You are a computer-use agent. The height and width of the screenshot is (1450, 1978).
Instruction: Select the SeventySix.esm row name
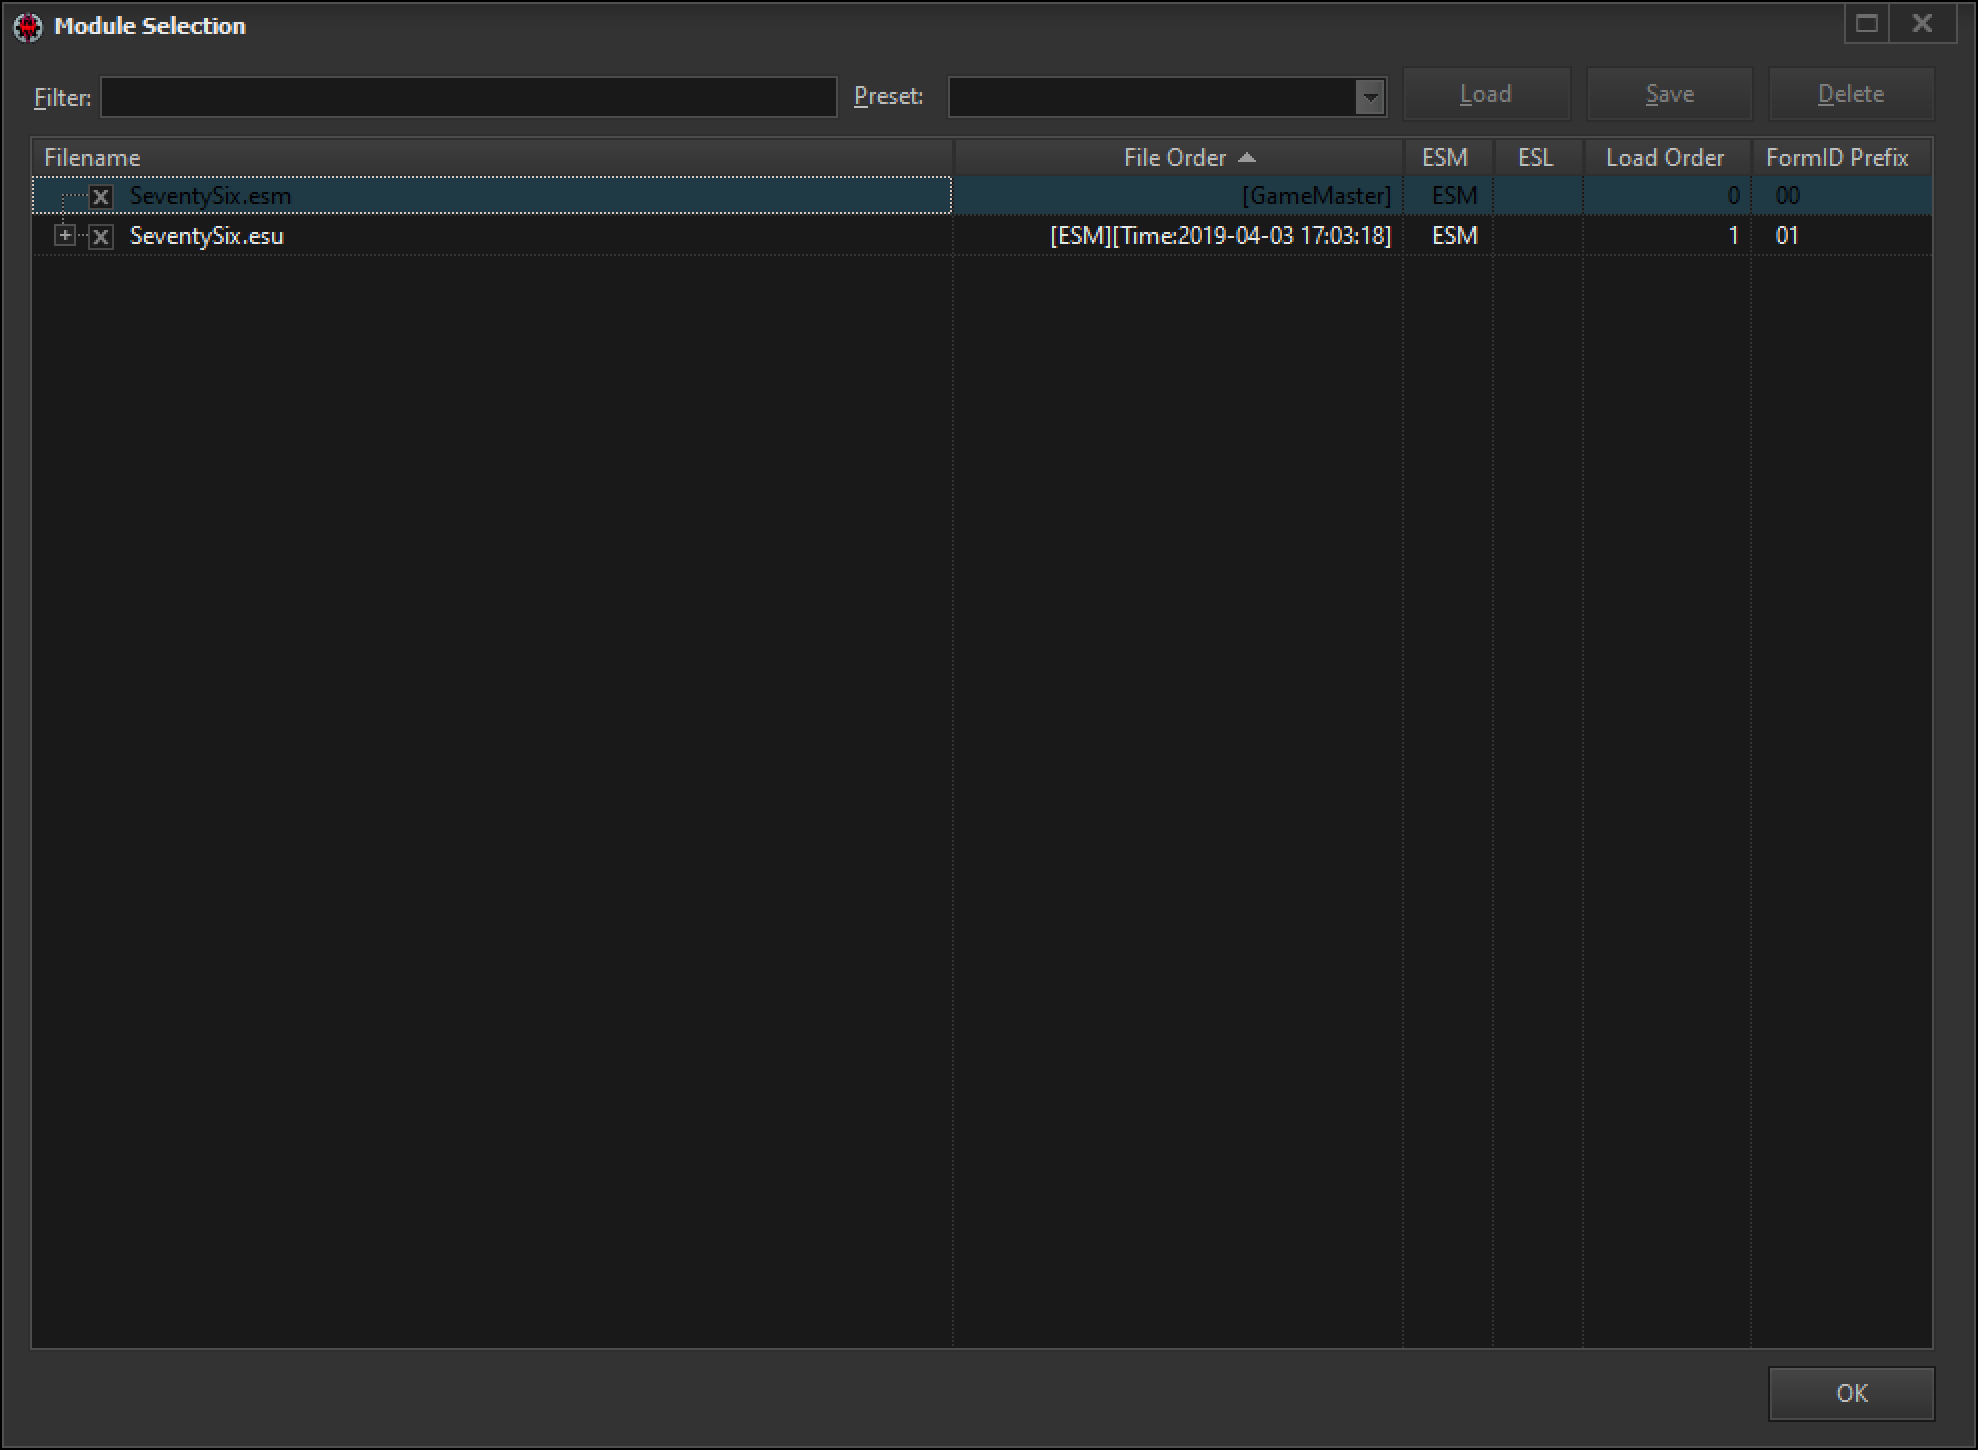210,197
